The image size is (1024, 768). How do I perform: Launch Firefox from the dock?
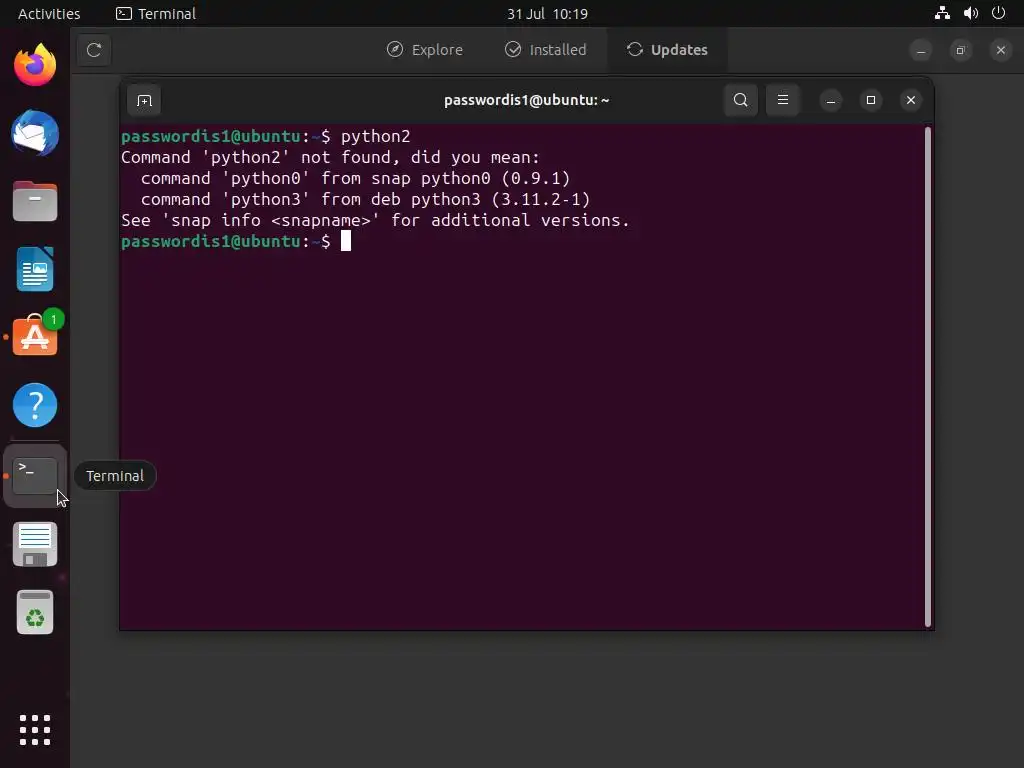[35, 65]
